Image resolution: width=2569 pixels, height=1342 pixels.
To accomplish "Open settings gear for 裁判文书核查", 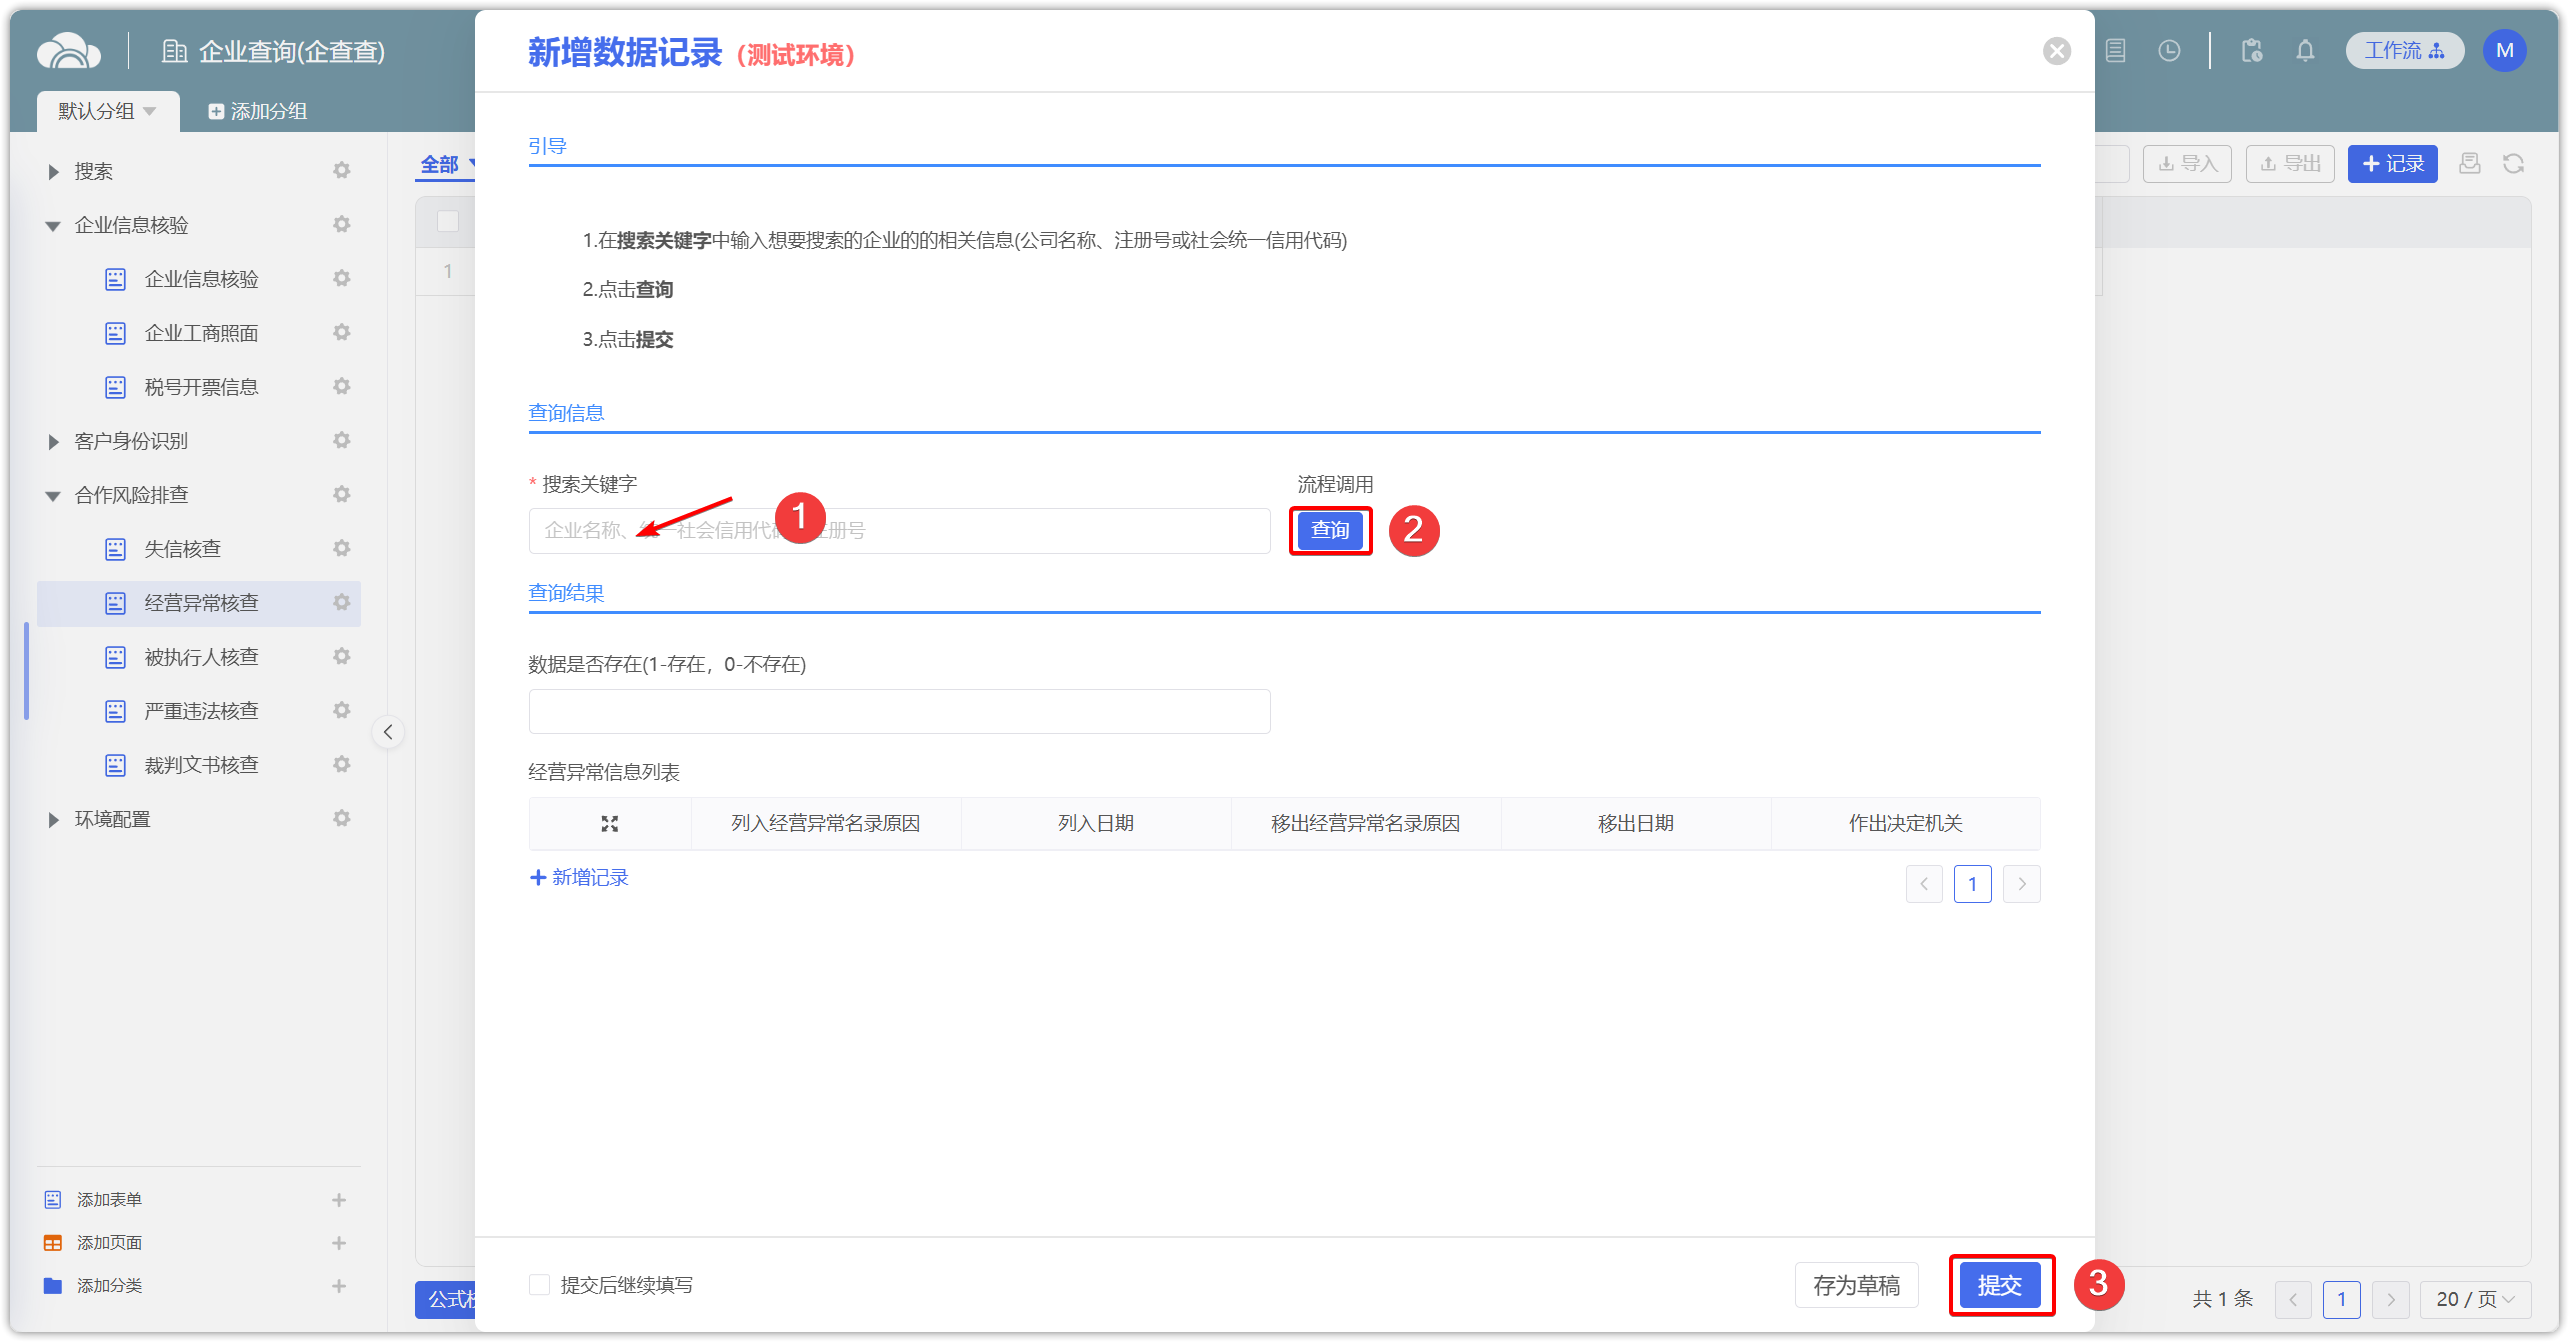I will coord(342,764).
